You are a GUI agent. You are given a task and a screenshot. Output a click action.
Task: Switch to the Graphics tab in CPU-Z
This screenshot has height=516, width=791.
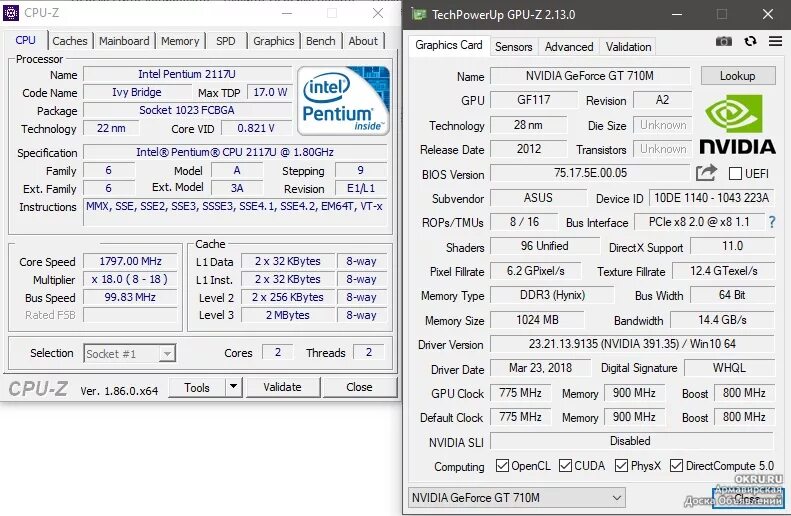(273, 41)
